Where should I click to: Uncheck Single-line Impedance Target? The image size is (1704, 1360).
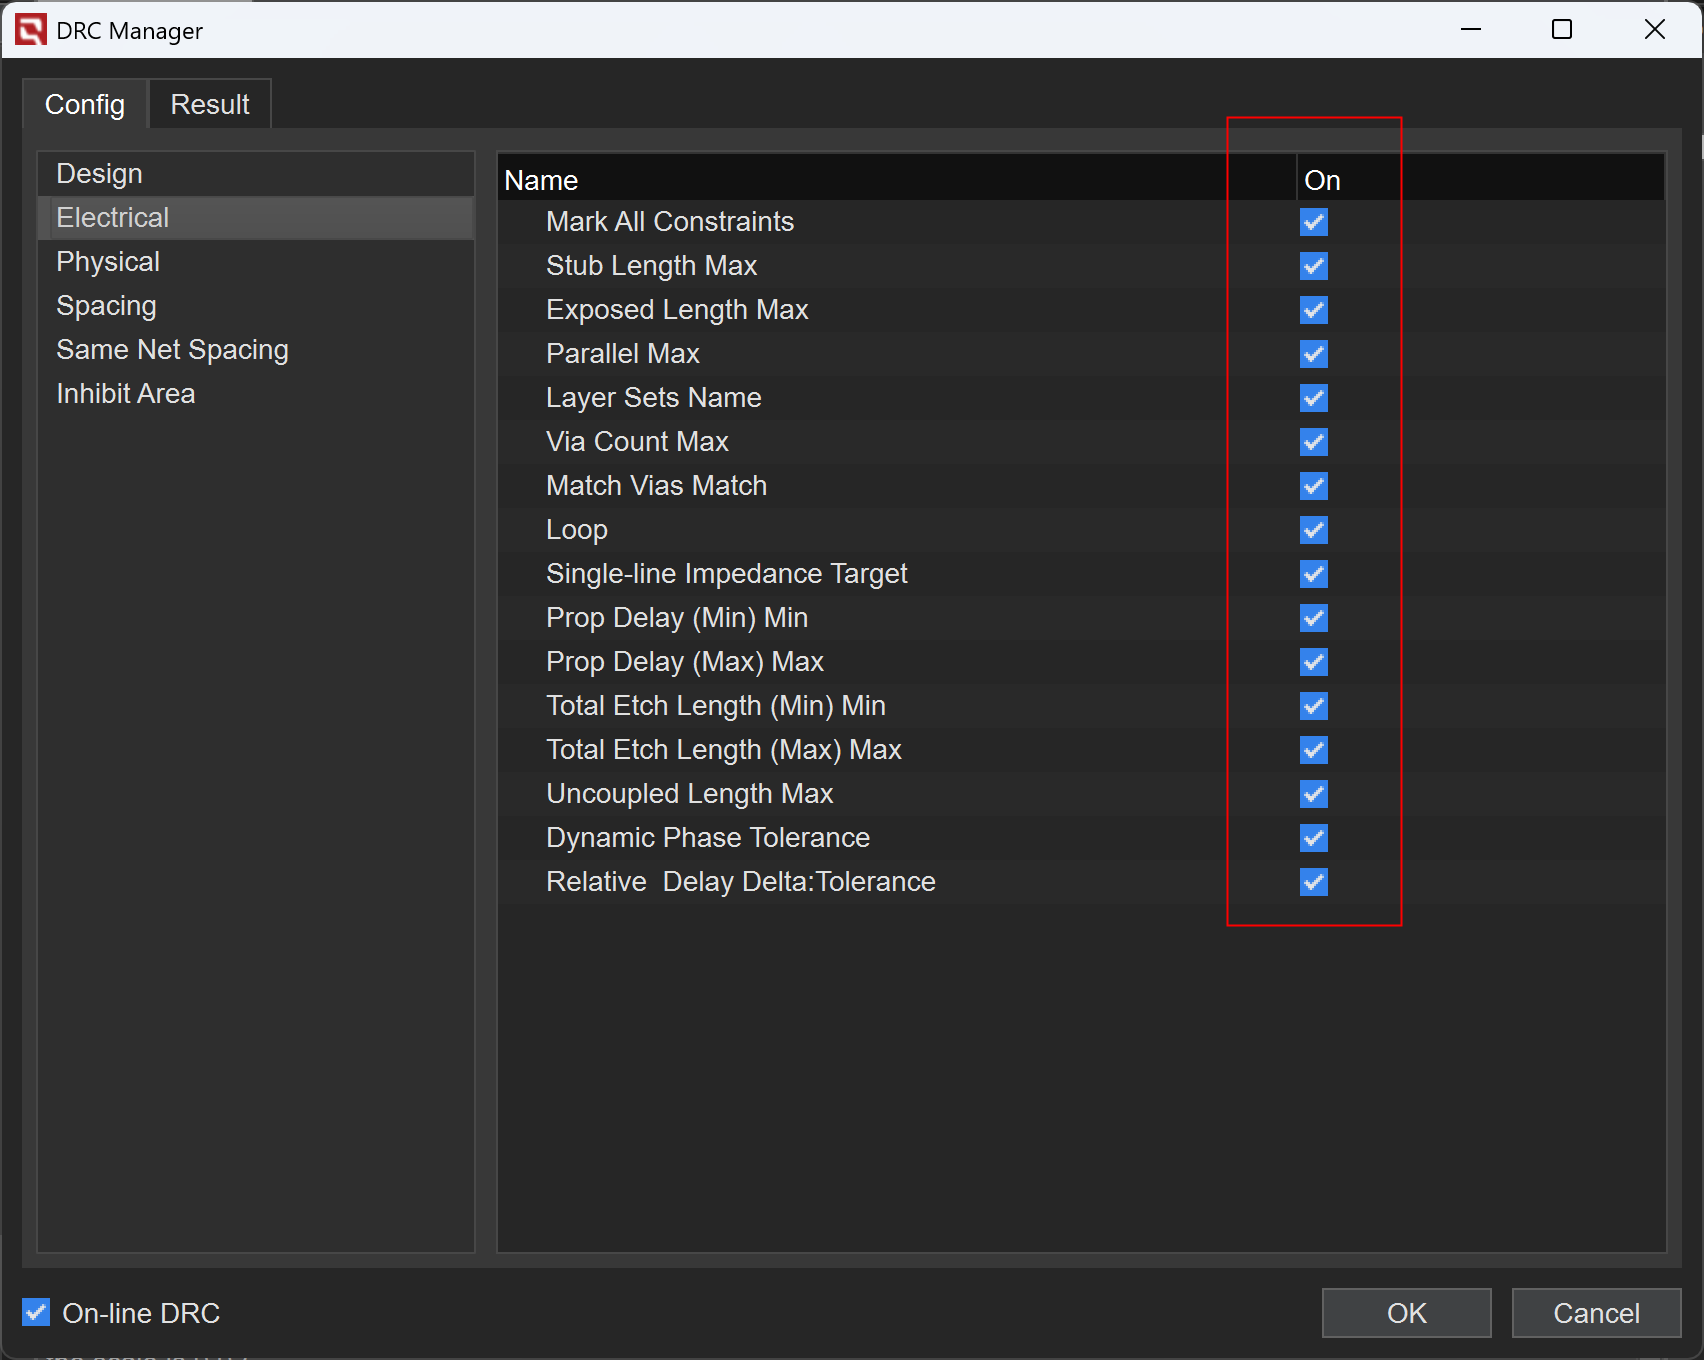tap(1314, 574)
